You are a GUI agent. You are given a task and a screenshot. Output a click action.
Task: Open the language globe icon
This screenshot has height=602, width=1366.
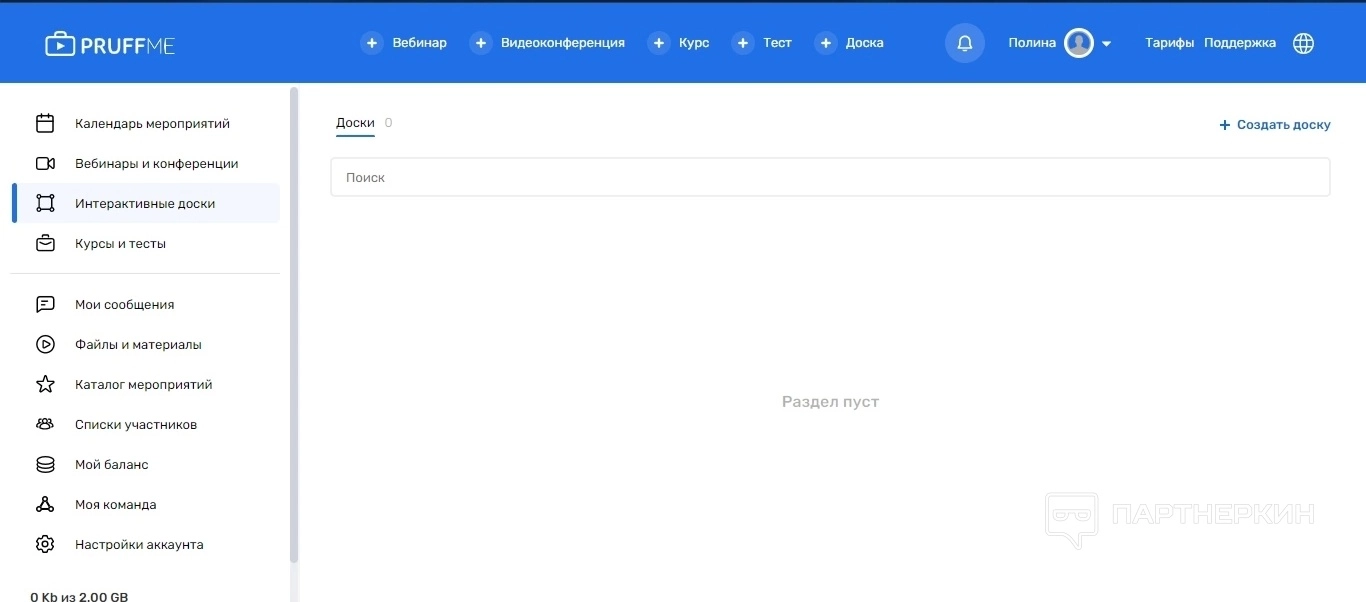pyautogui.click(x=1303, y=43)
